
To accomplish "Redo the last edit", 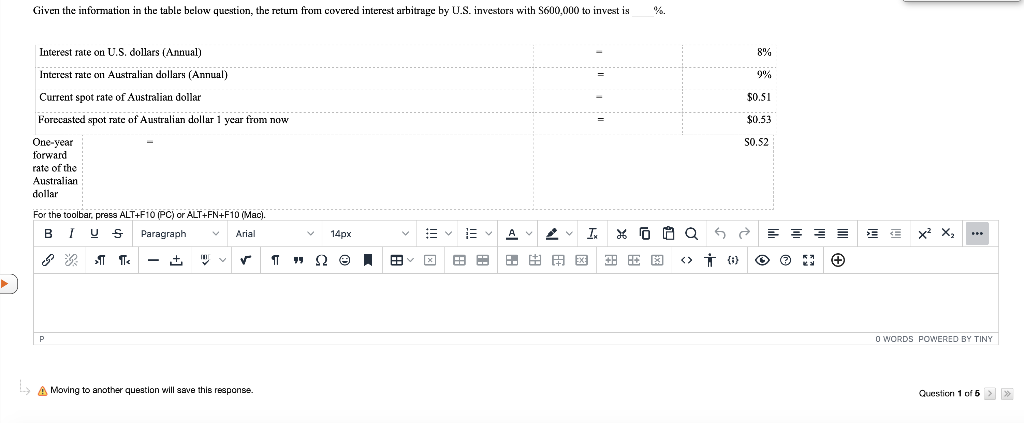I will tap(743, 234).
